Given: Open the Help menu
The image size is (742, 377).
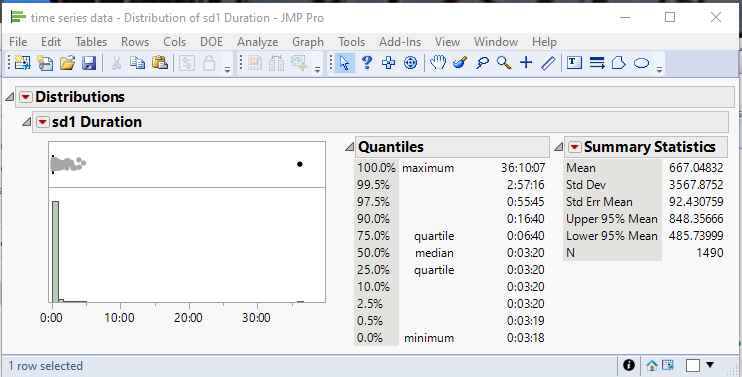Looking at the screenshot, I should click(x=544, y=42).
